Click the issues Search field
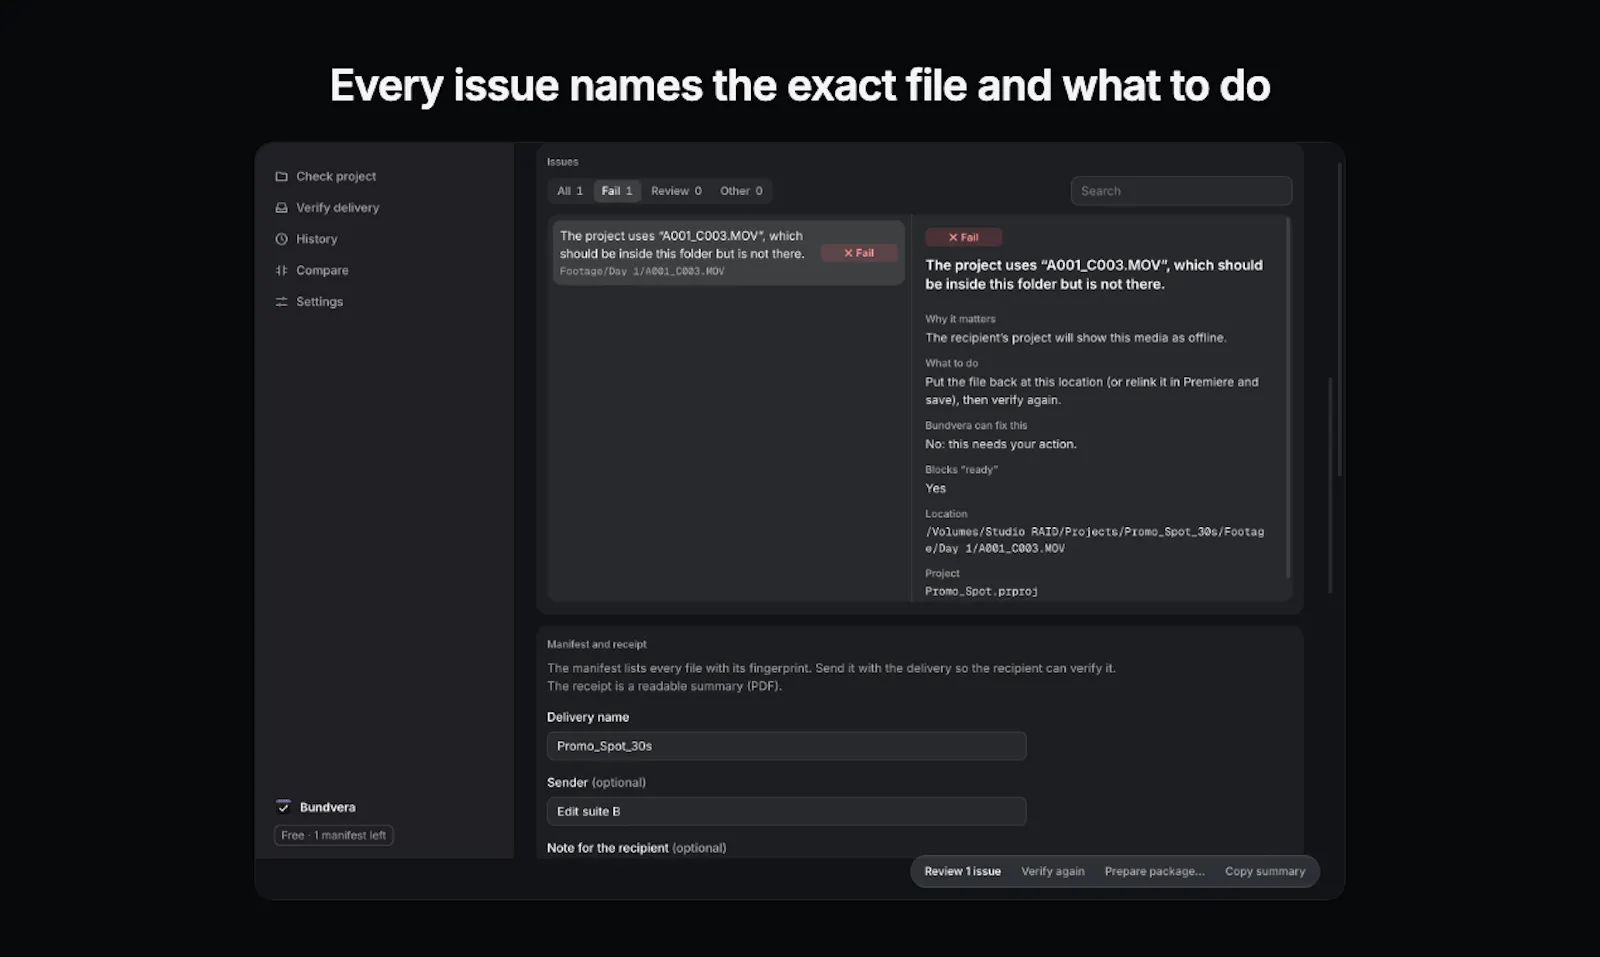The image size is (1600, 957). click(1181, 191)
